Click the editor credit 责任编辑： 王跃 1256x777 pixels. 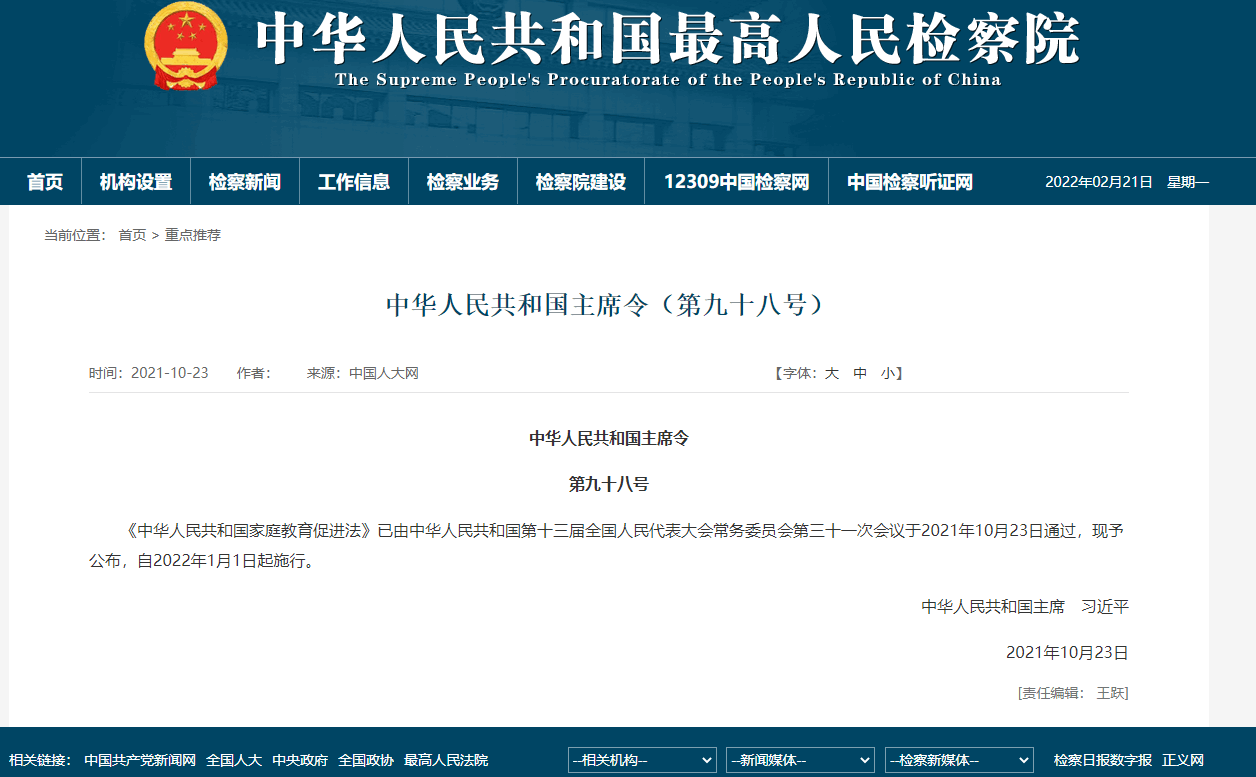1073,692
